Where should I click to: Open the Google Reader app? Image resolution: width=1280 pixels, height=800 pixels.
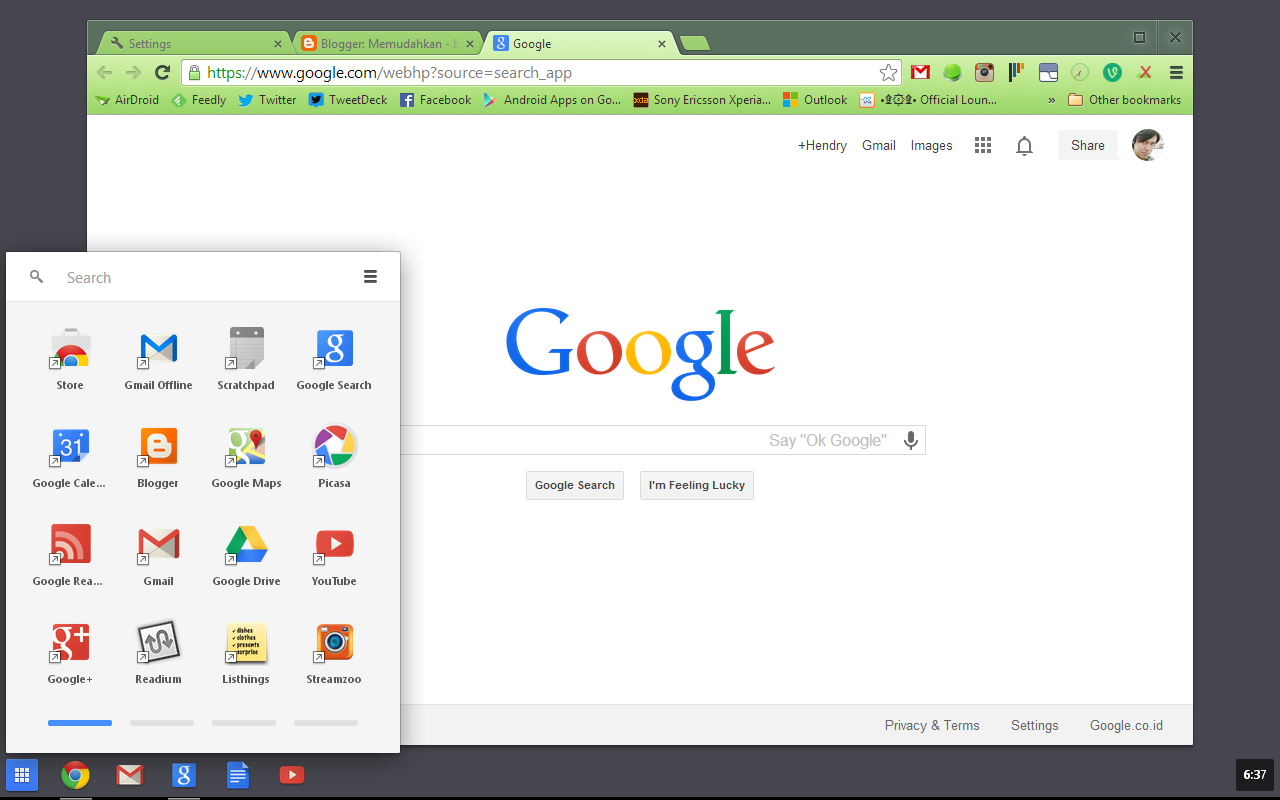(x=70, y=554)
